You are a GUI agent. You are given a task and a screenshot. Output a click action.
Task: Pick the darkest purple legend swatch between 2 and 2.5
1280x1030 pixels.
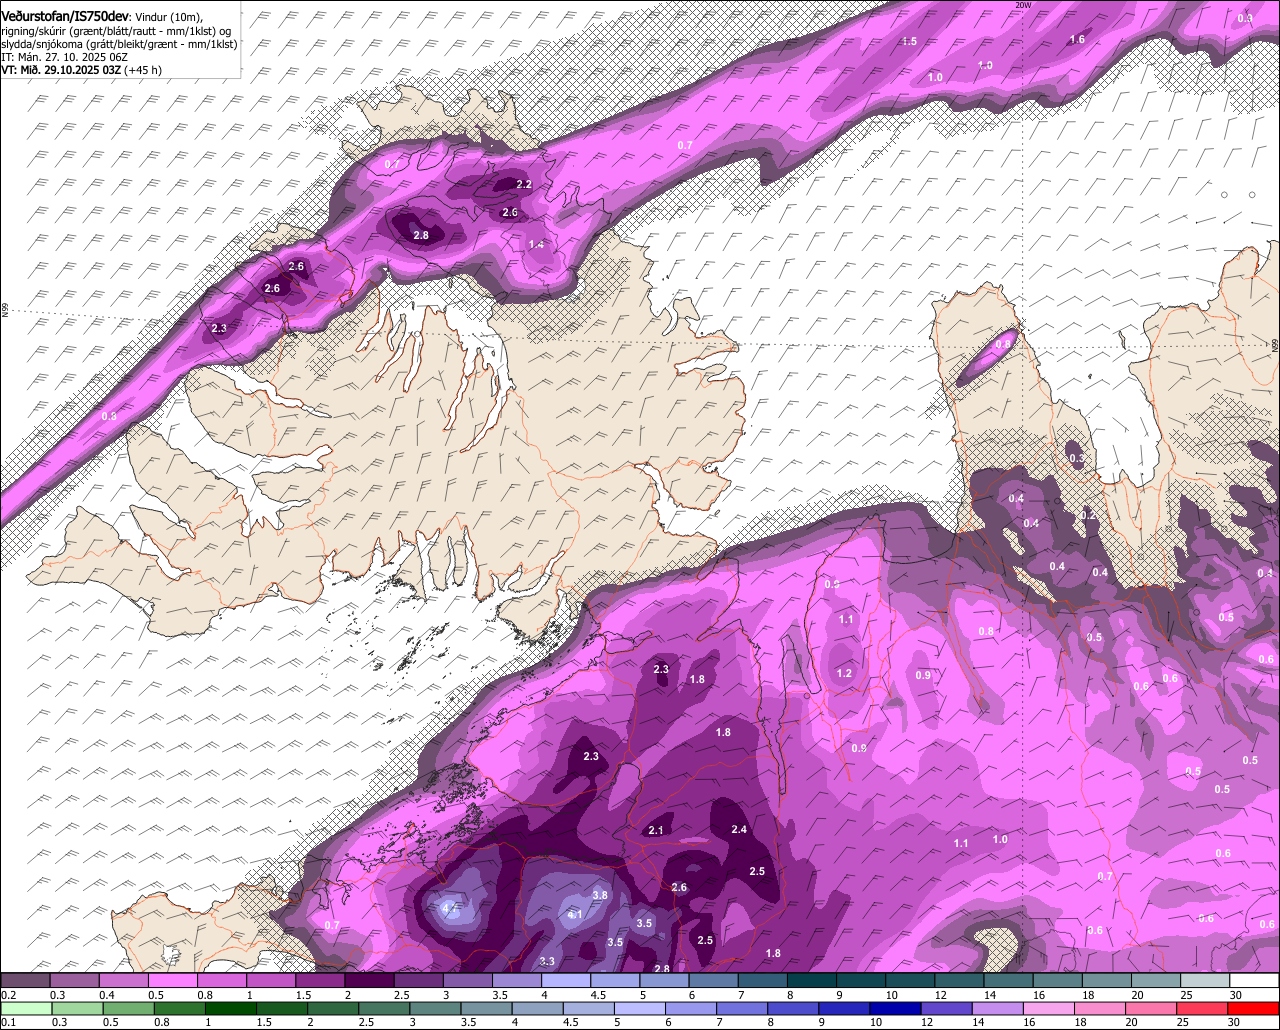point(370,980)
